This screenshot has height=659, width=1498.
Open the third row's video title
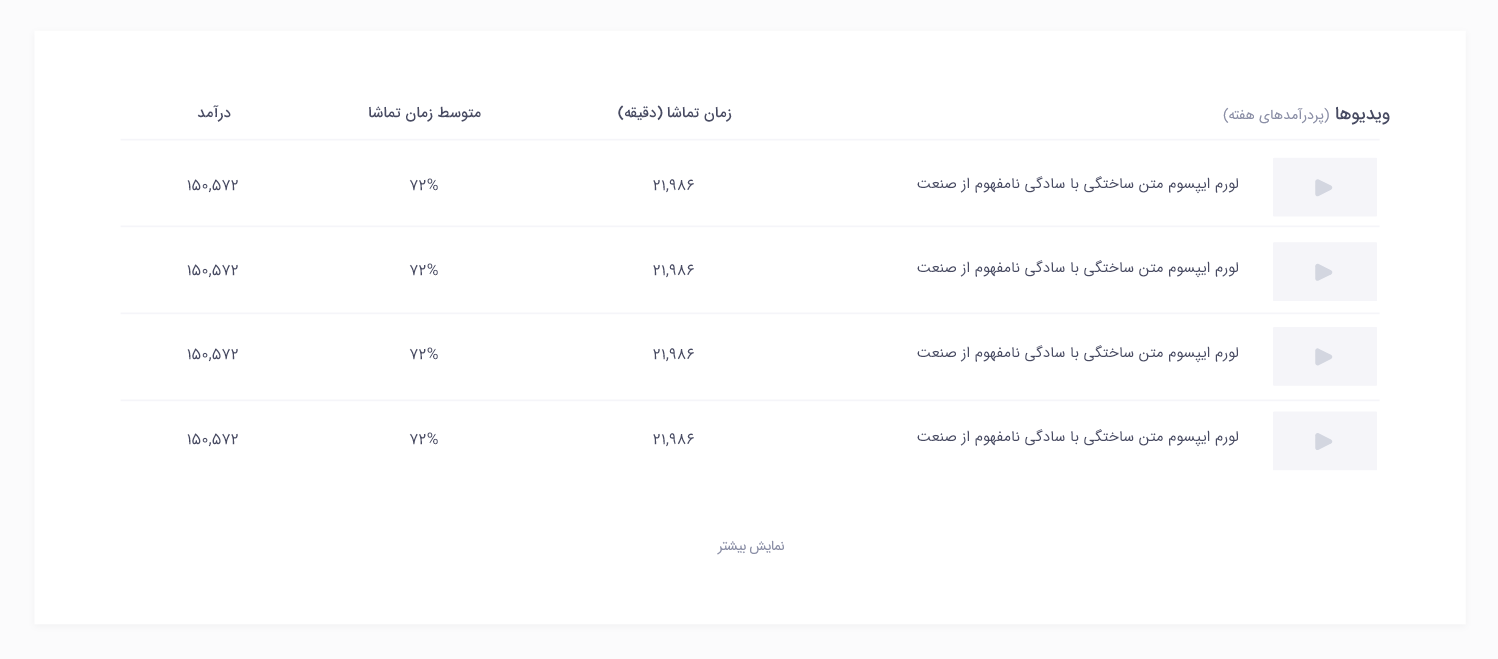point(1078,353)
